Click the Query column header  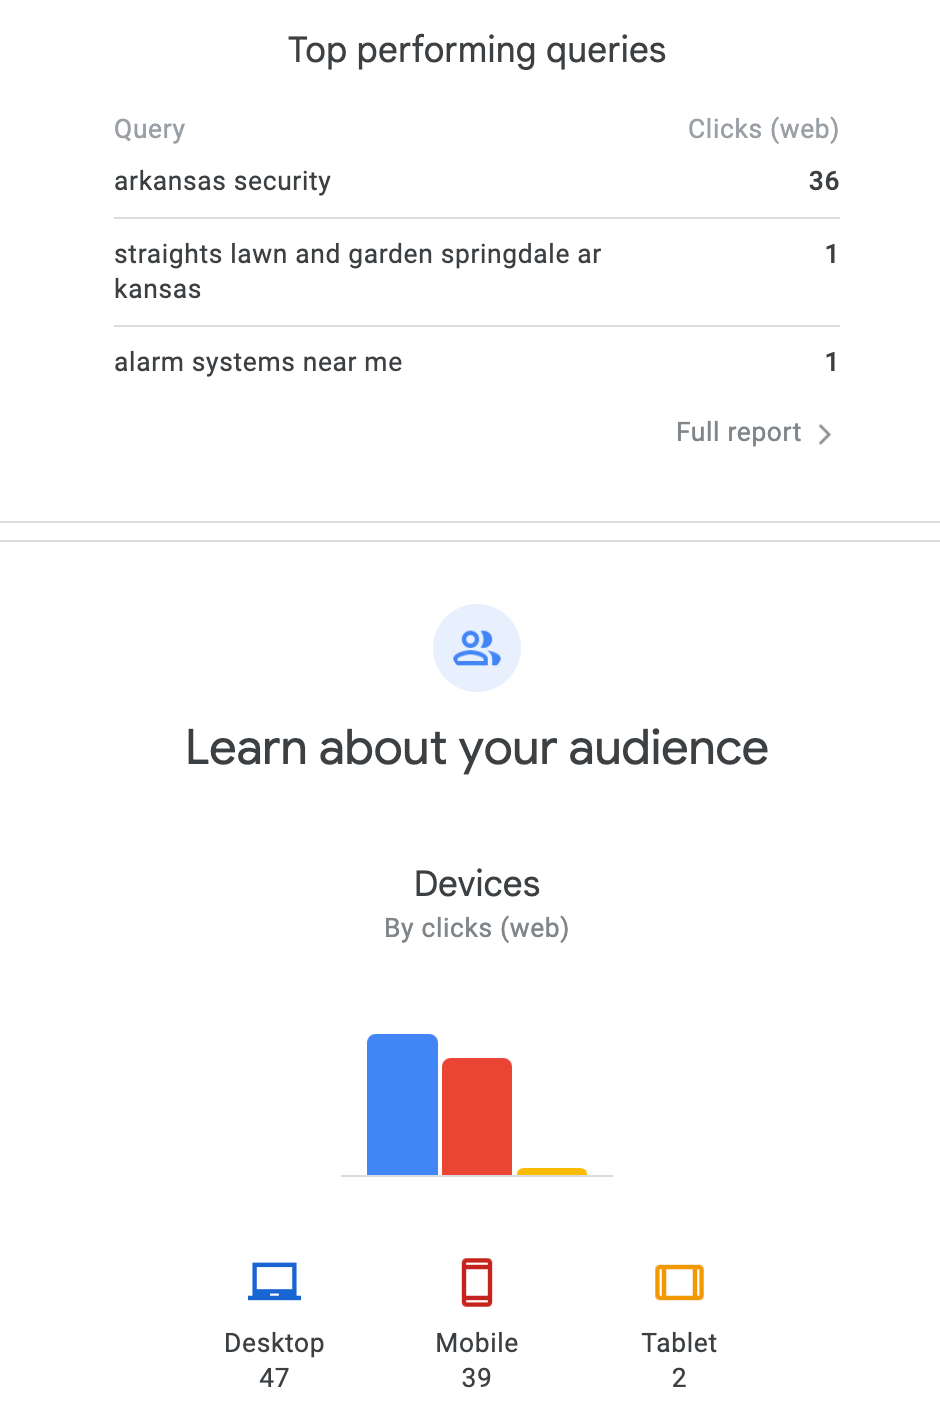[x=150, y=129]
